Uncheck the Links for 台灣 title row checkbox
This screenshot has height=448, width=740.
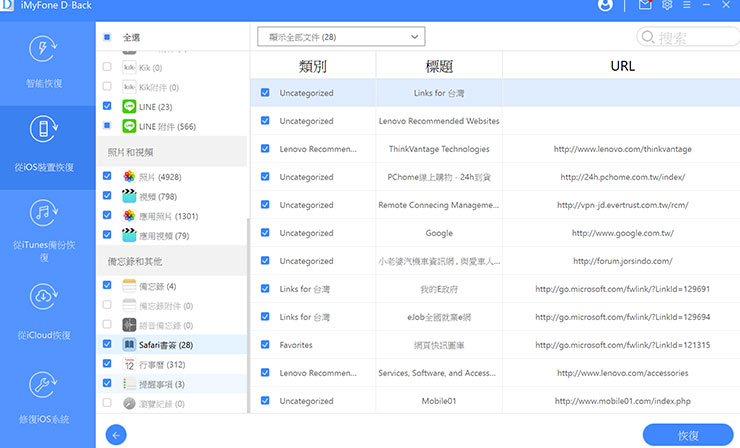tap(265, 93)
